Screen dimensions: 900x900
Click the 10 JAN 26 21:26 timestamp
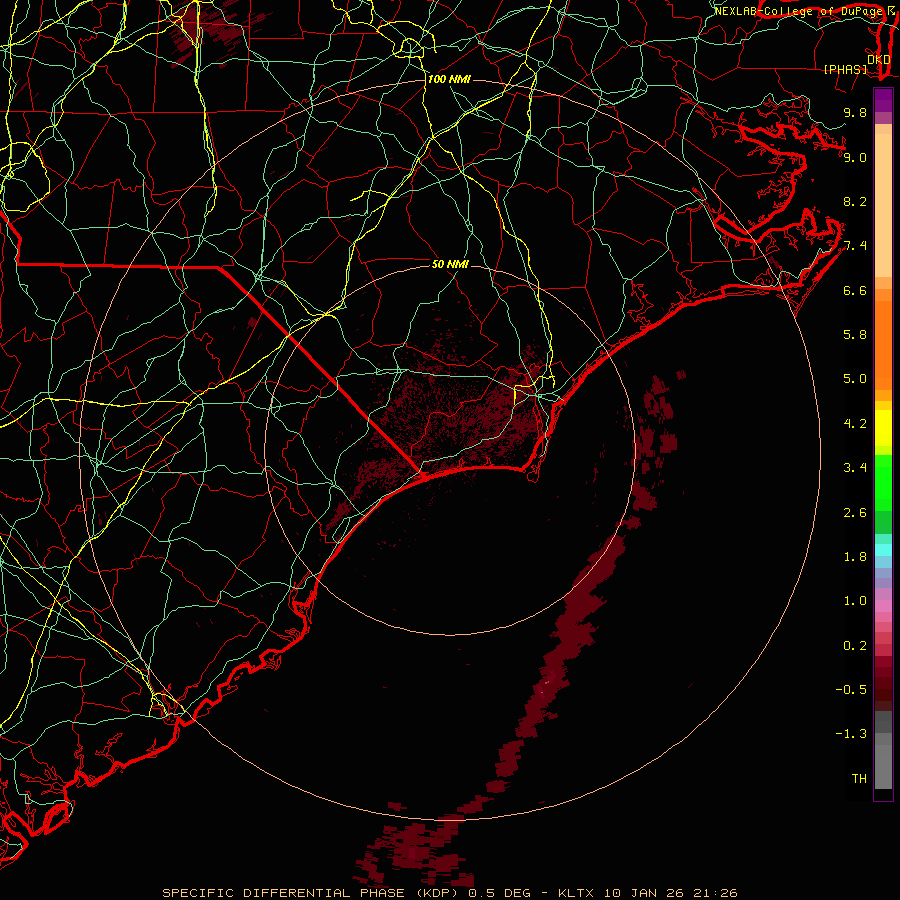pos(670,893)
